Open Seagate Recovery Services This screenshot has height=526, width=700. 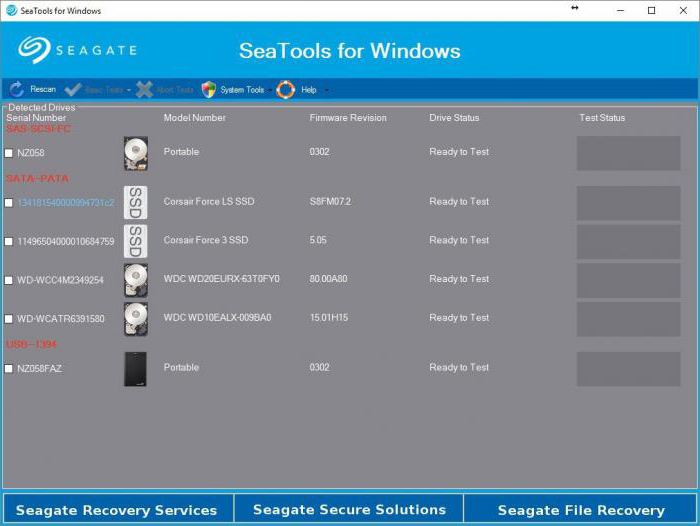[x=117, y=509]
